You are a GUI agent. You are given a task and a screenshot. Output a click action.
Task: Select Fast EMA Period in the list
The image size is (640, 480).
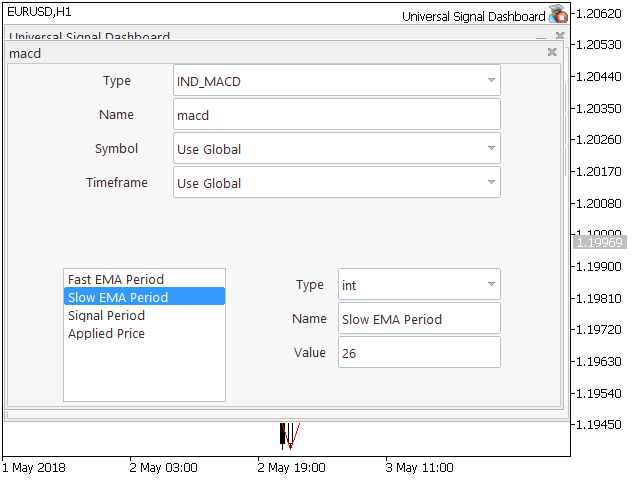point(144,279)
